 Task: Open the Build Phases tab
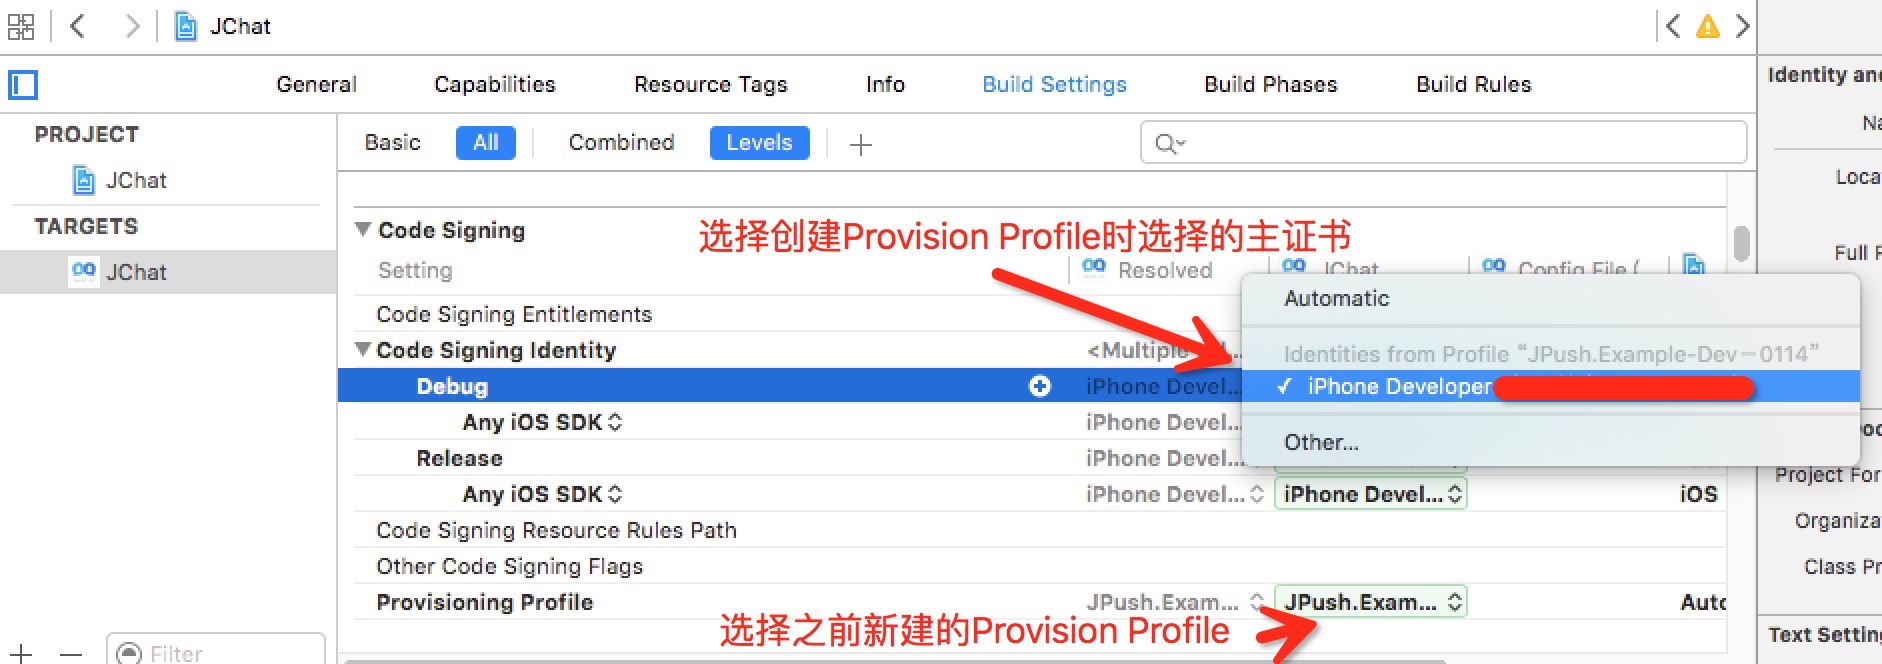click(x=1271, y=85)
